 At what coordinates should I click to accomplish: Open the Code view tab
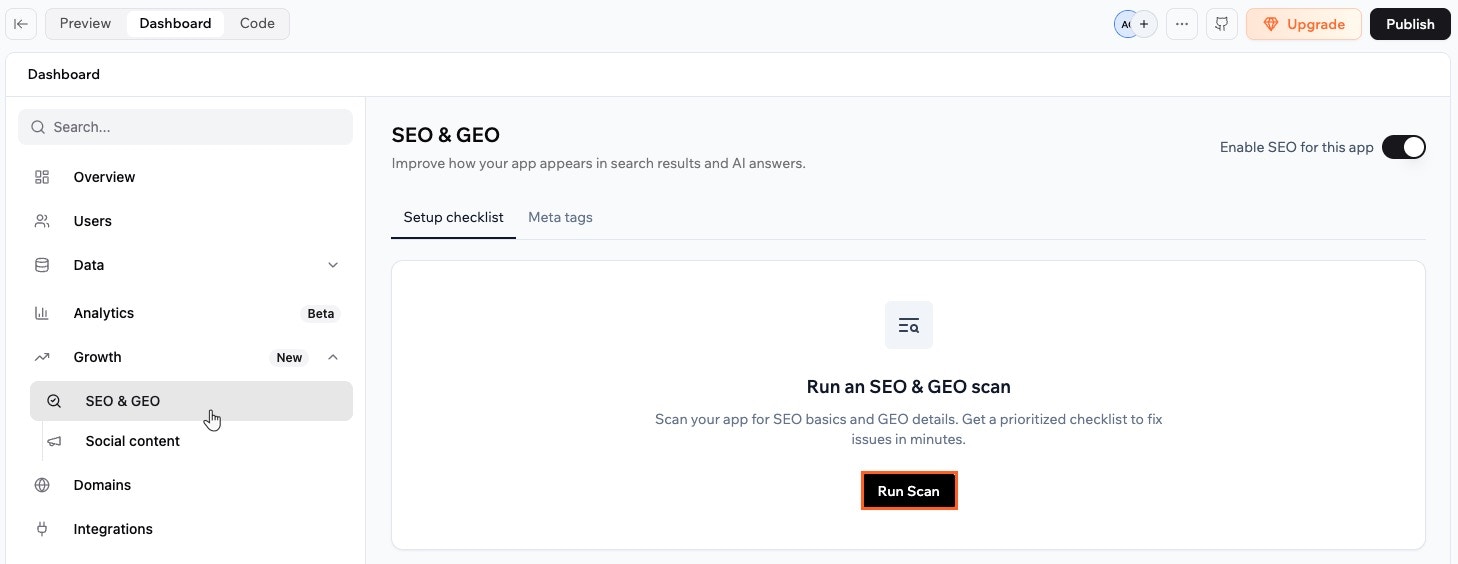[257, 24]
